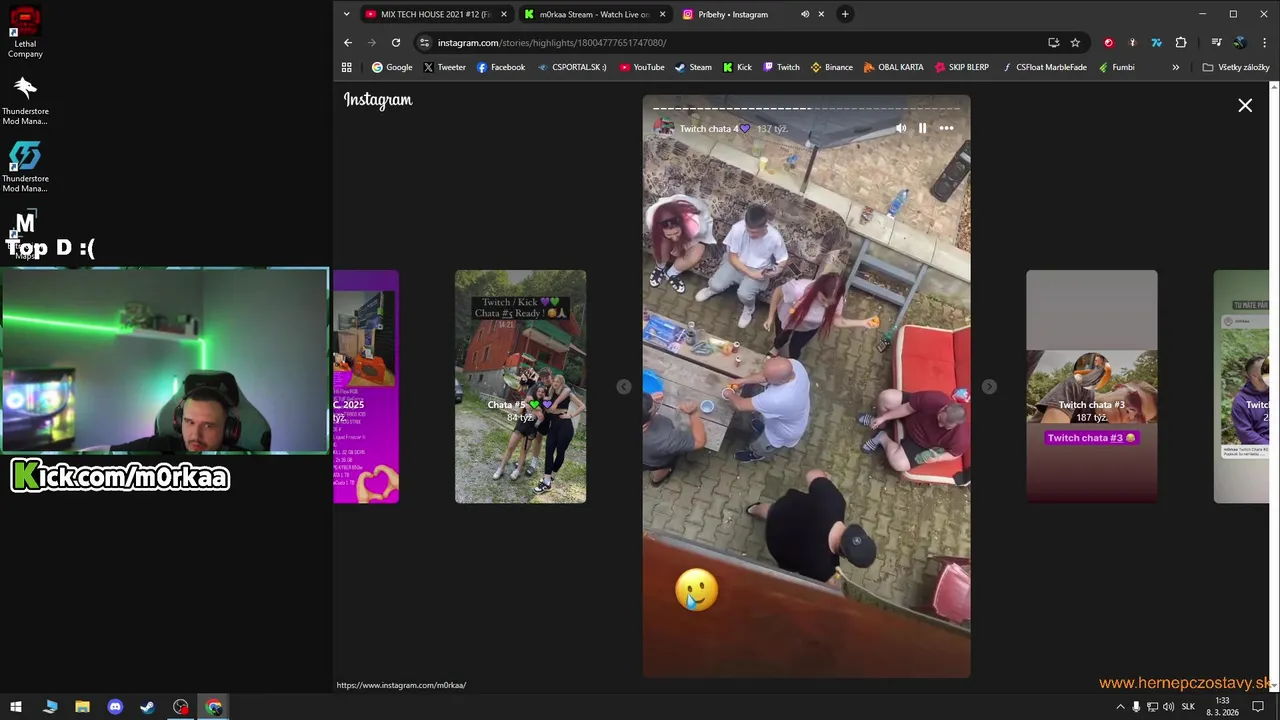1280x720 pixels.
Task: Open the tab search dropdown arrow
Action: pyautogui.click(x=346, y=14)
